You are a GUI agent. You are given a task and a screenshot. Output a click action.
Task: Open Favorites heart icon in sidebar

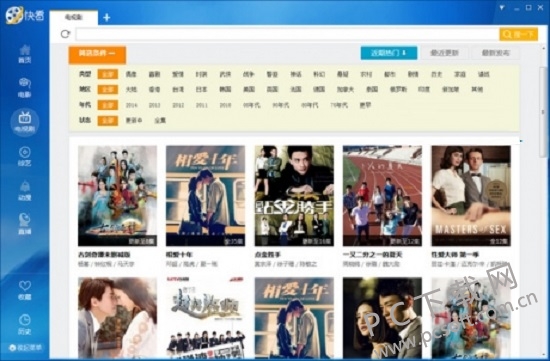pyautogui.click(x=25, y=290)
